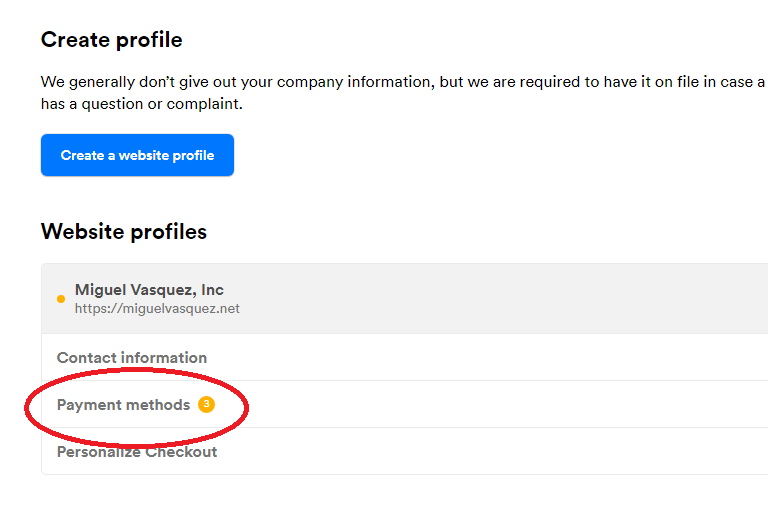Click the Website profiles heading
771x523 pixels.
[124, 232]
